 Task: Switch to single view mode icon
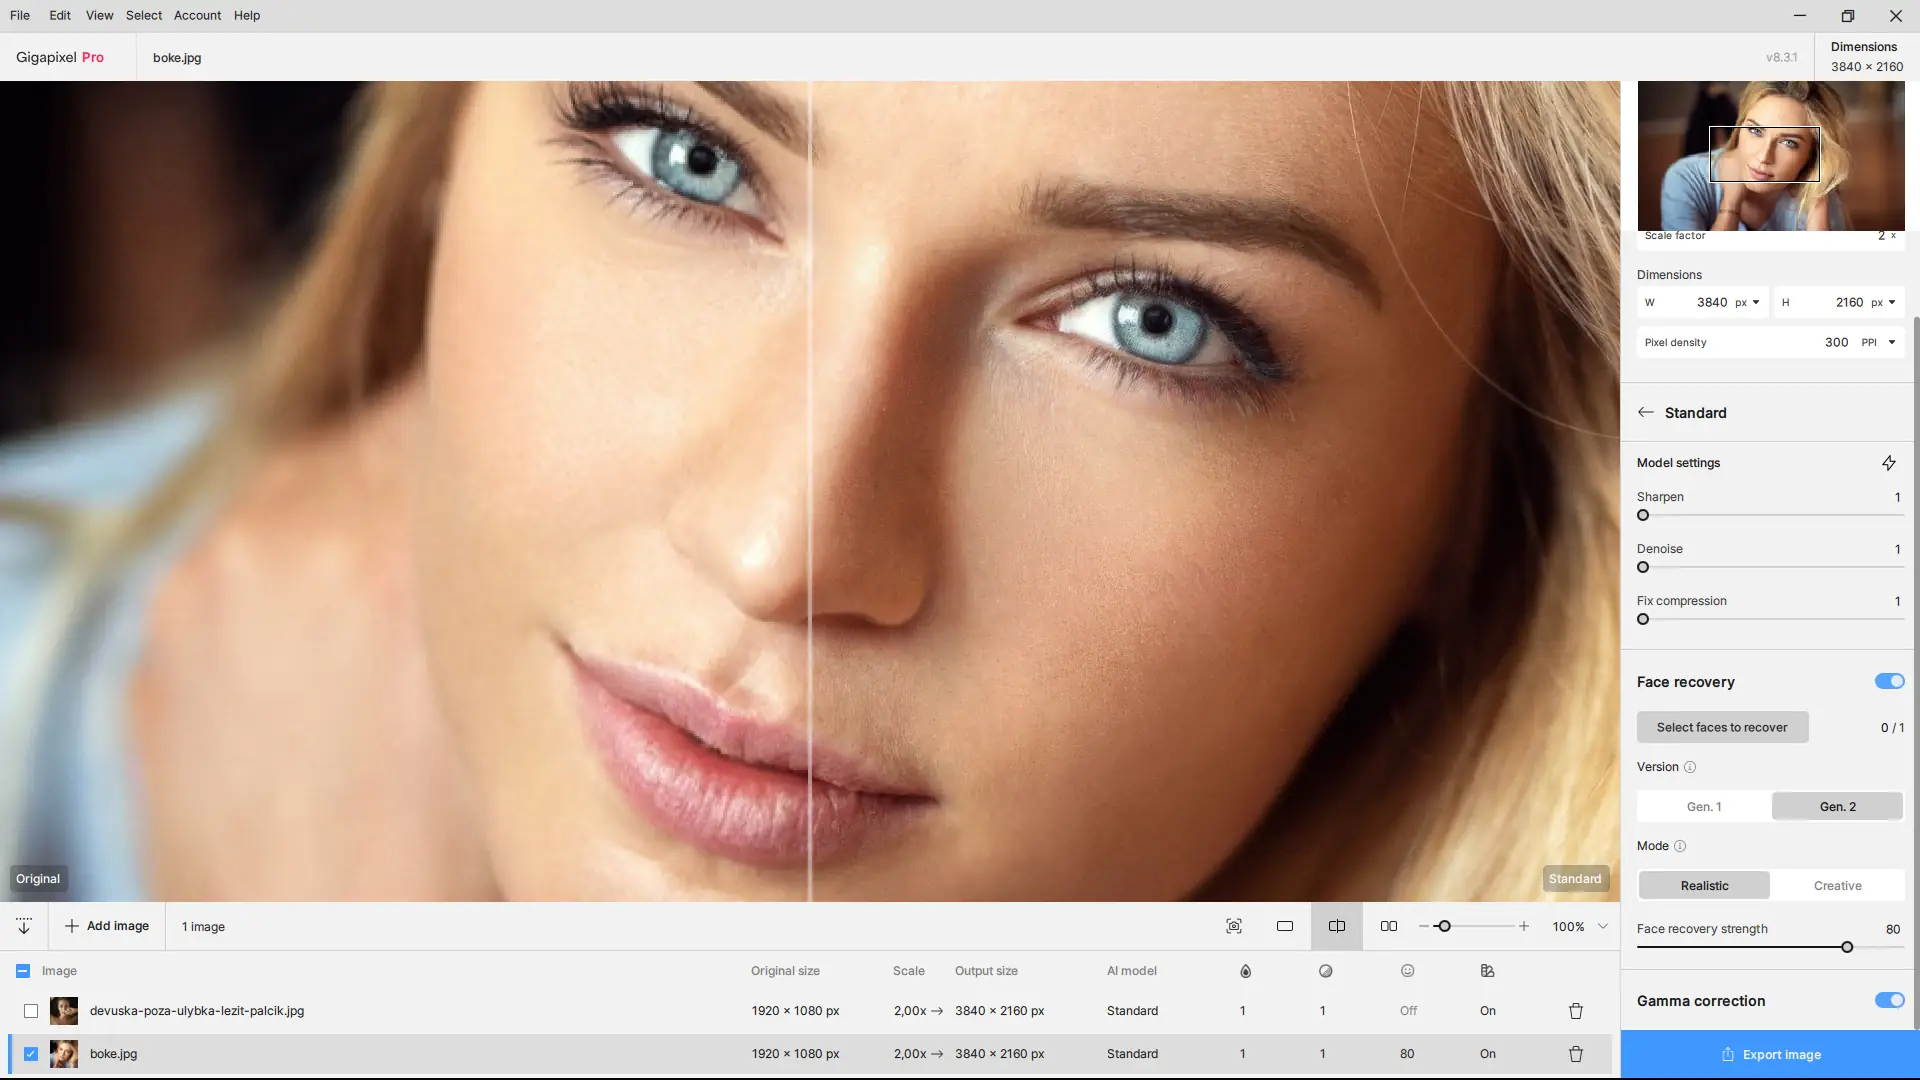point(1285,926)
